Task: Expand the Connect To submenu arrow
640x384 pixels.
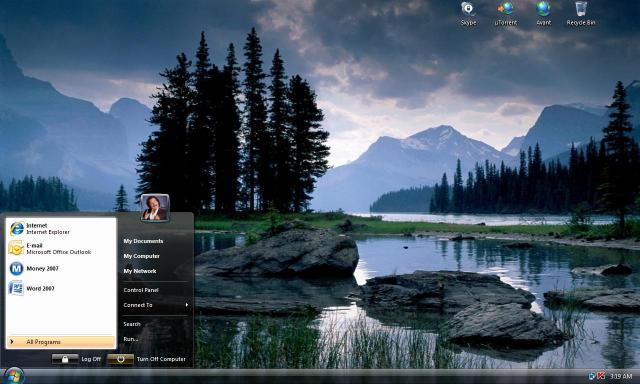Action: [187, 305]
